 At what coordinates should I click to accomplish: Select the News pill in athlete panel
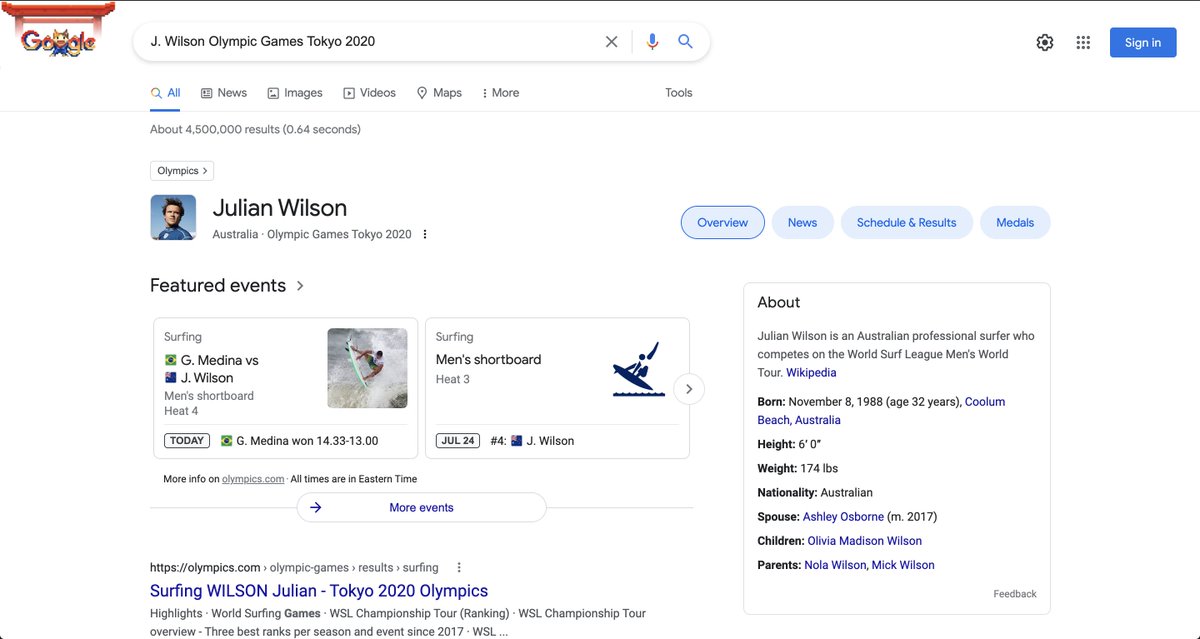(802, 223)
